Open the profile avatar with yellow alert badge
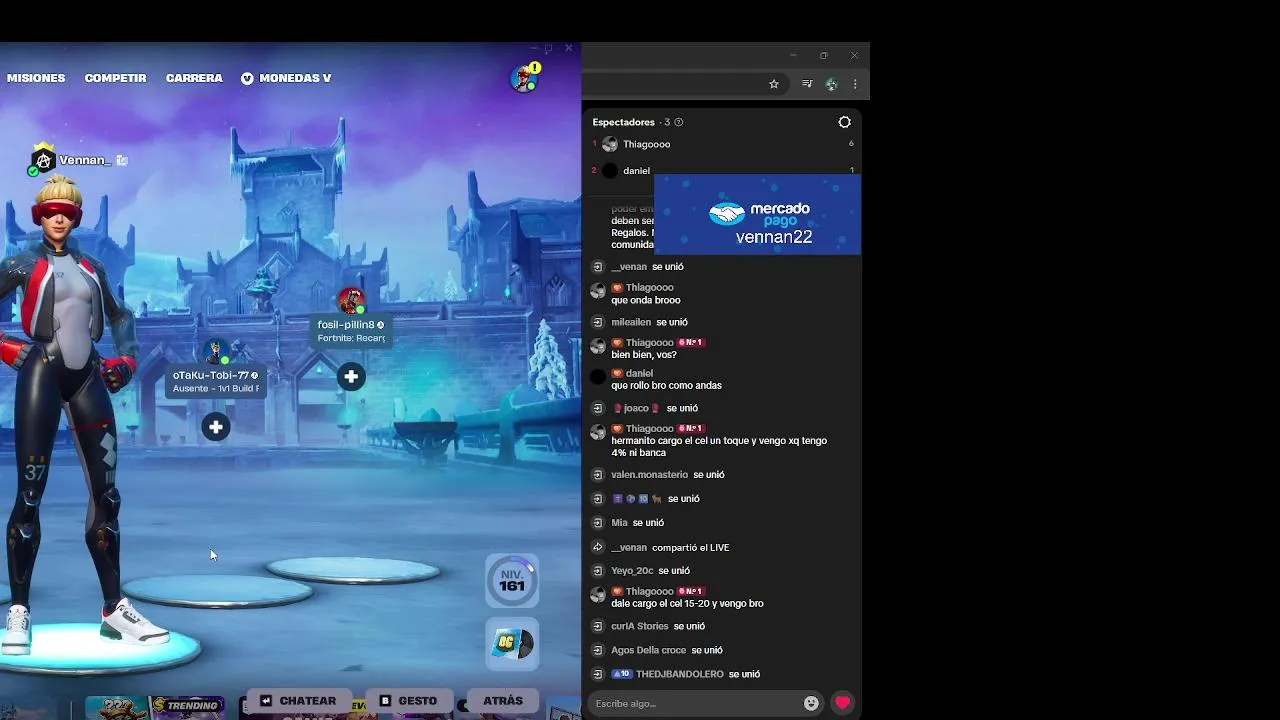Screen dimensions: 1280x720 pyautogui.click(x=525, y=78)
